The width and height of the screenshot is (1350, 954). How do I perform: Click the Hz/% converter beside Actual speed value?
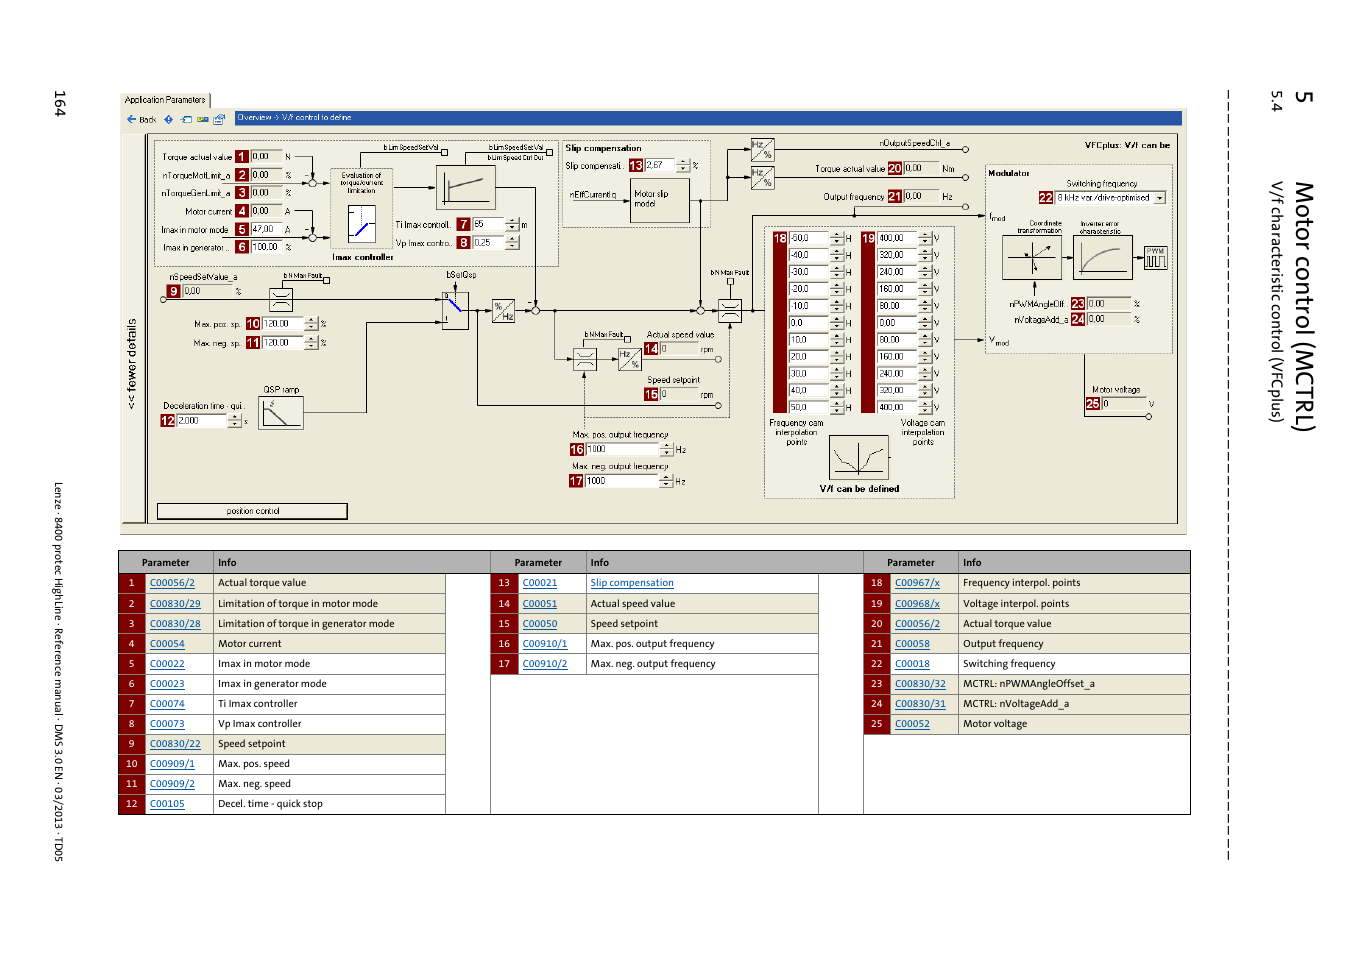pyautogui.click(x=629, y=359)
